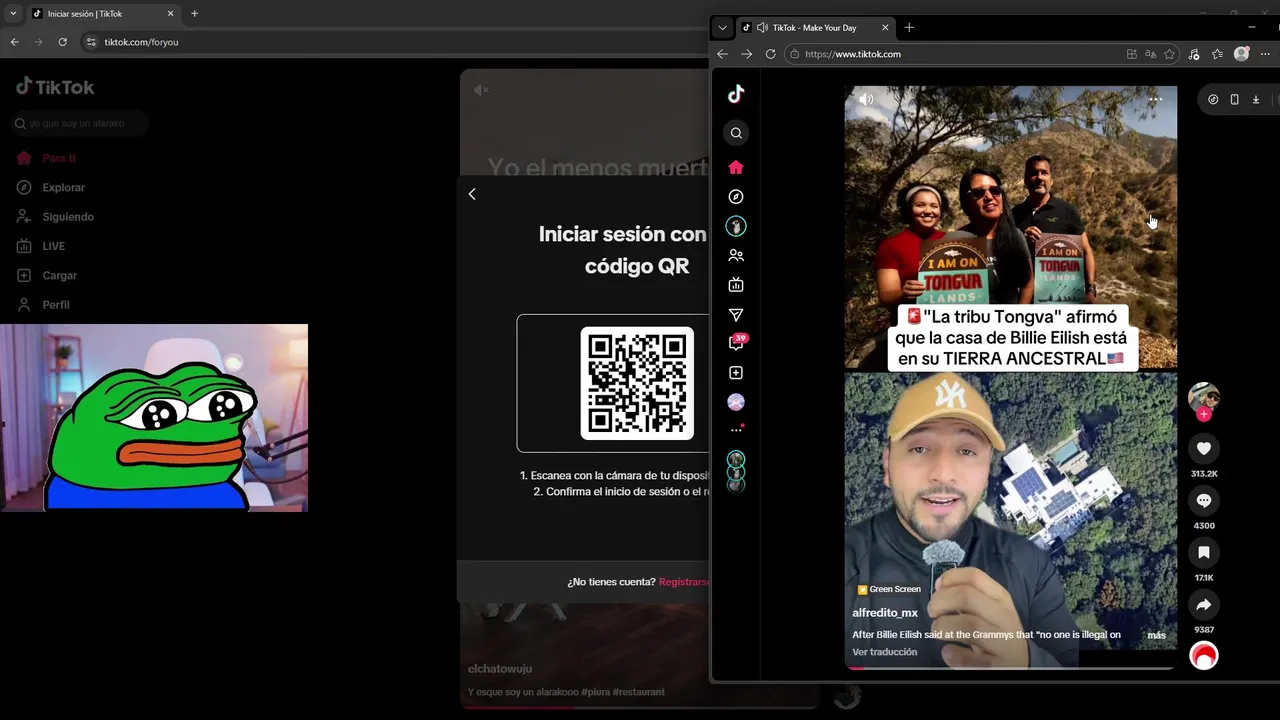
Task: Expand caption by clicking 'más'
Action: point(1156,635)
